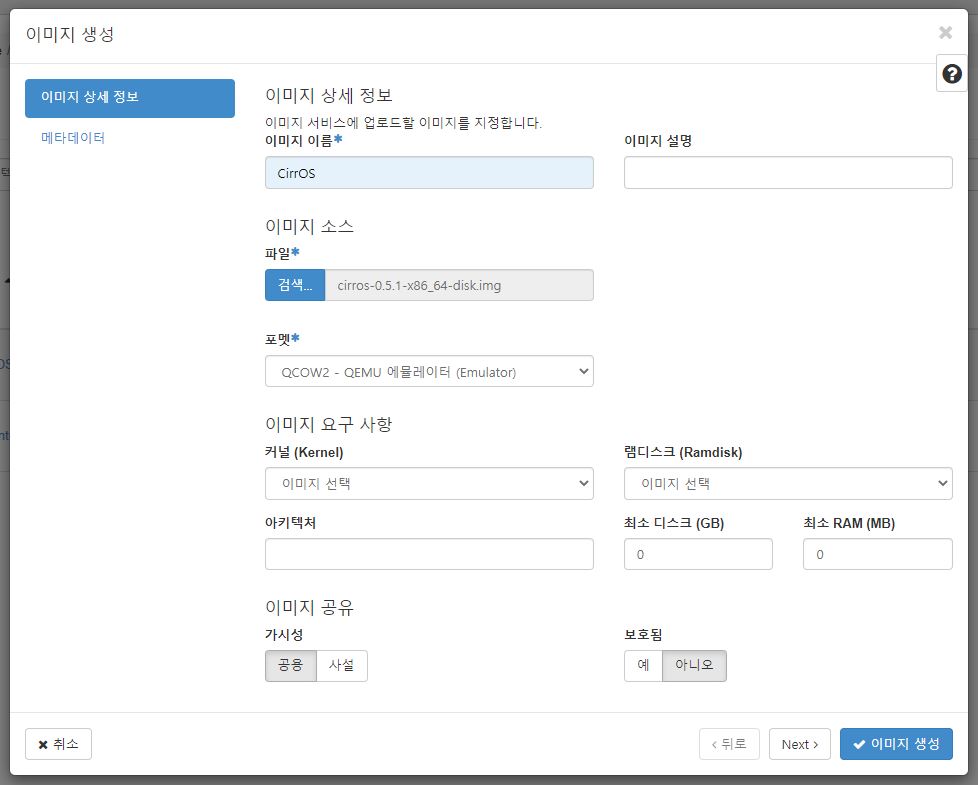The image size is (978, 785).
Task: Click the 검색... file browse button
Action: click(295, 285)
